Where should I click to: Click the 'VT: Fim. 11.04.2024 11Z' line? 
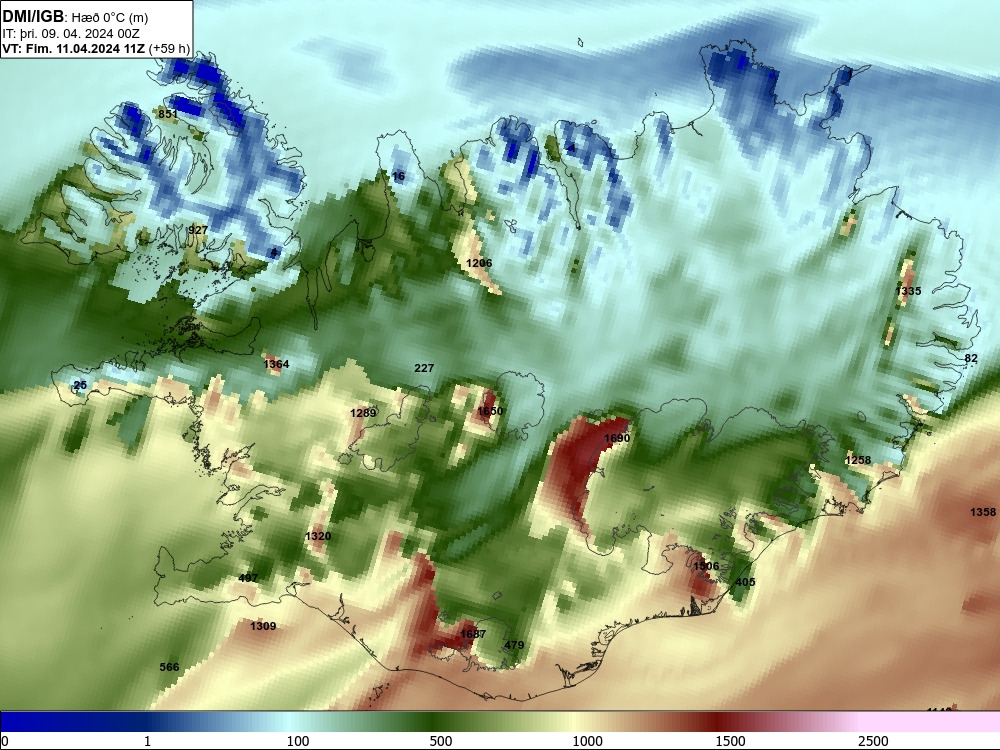pos(74,48)
